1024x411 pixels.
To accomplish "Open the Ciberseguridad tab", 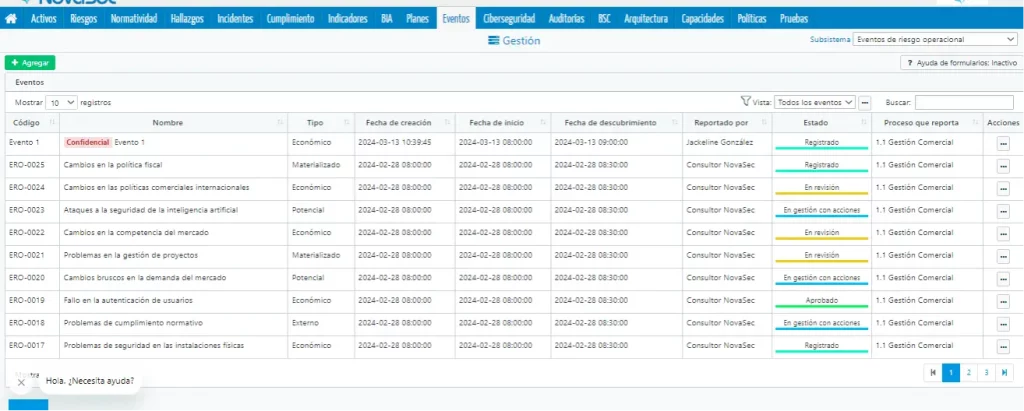I will click(509, 19).
